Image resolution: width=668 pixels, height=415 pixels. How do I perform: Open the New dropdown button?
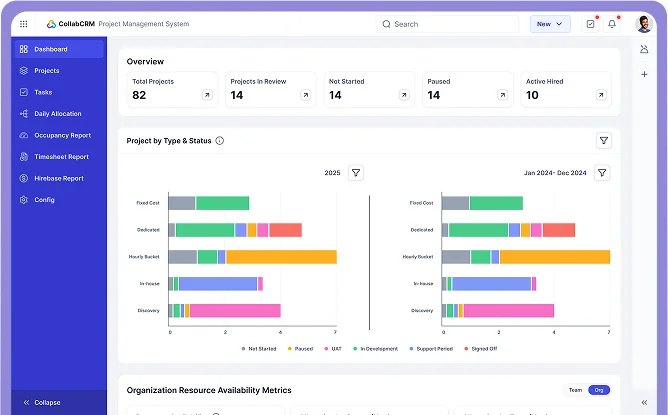click(x=550, y=24)
